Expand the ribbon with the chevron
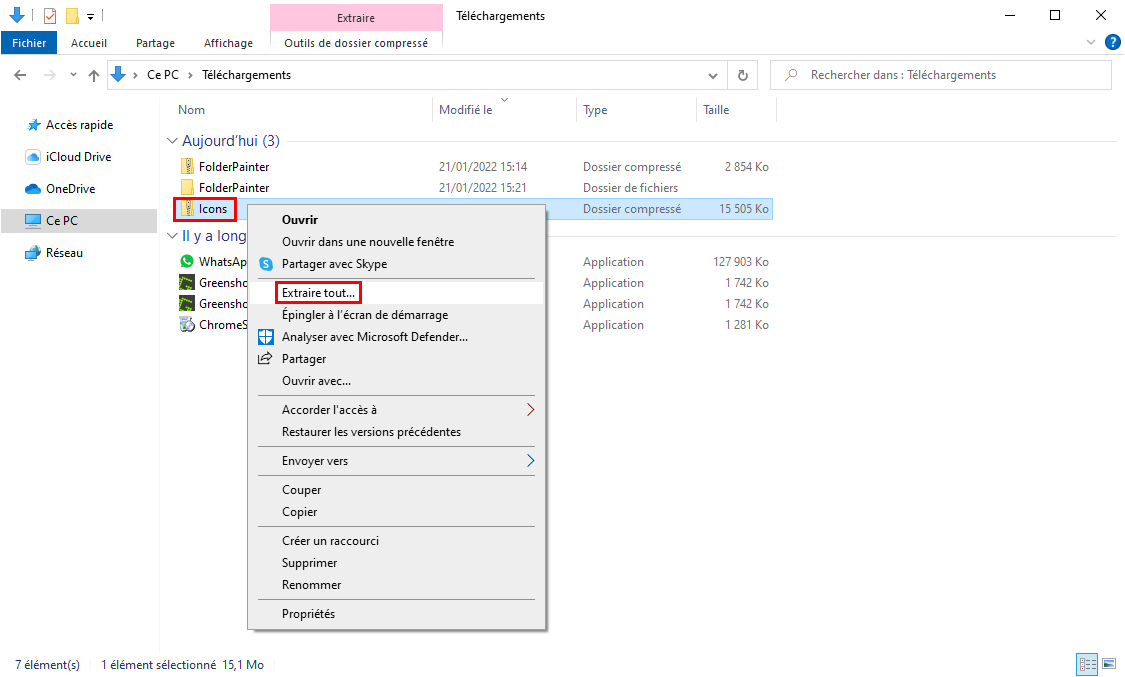The height and width of the screenshot is (677, 1125). pos(1091,43)
